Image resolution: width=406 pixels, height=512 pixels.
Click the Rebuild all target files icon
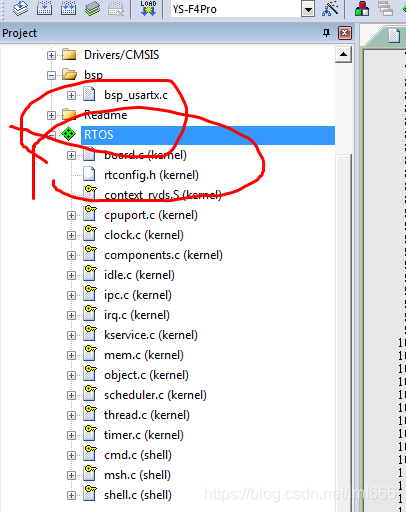tap(68, 8)
